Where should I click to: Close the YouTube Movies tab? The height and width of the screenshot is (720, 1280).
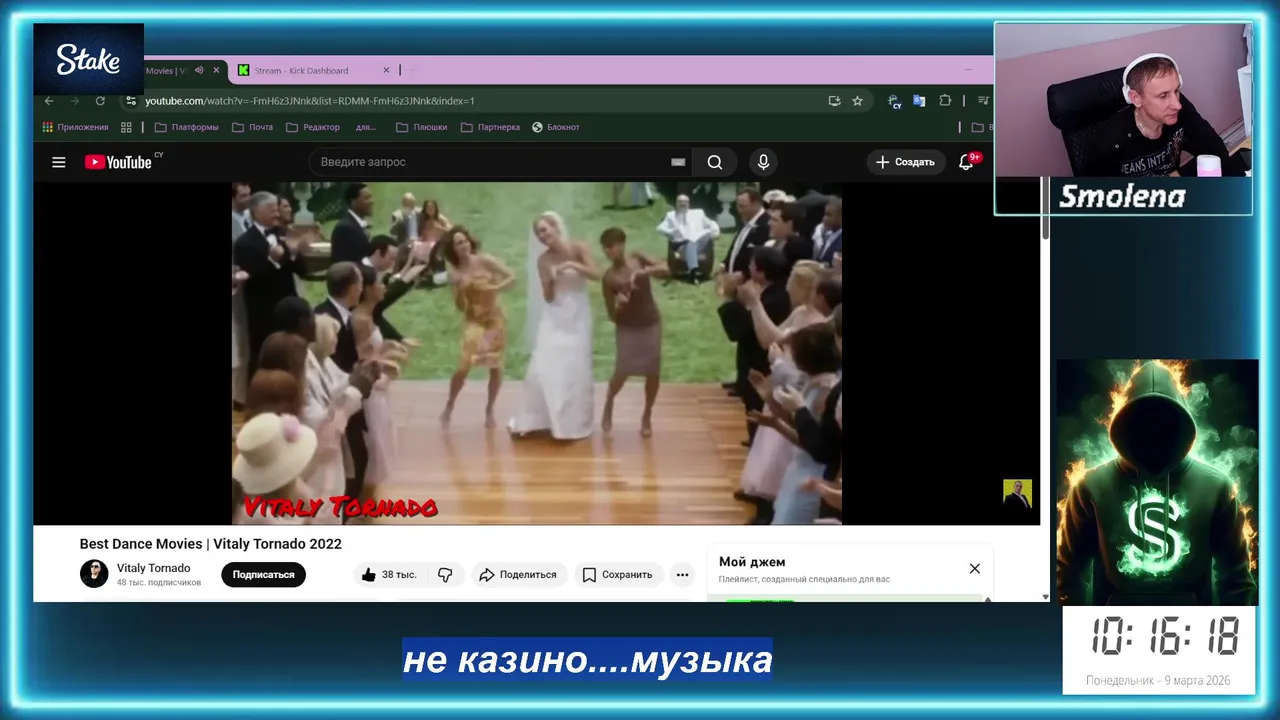[216, 70]
